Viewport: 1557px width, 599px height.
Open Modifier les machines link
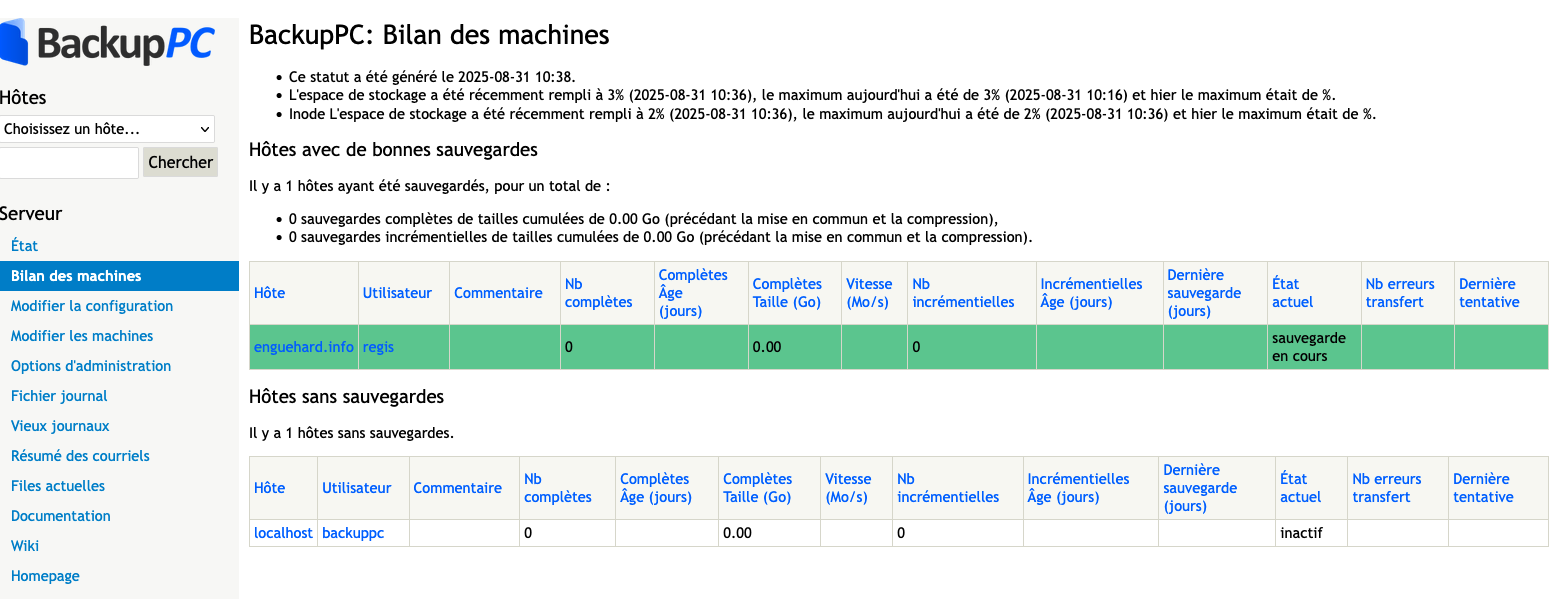pyautogui.click(x=82, y=336)
